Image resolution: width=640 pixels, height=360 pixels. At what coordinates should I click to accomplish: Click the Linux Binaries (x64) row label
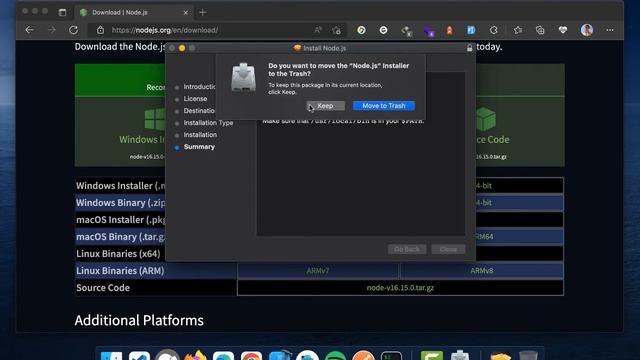(x=118, y=254)
